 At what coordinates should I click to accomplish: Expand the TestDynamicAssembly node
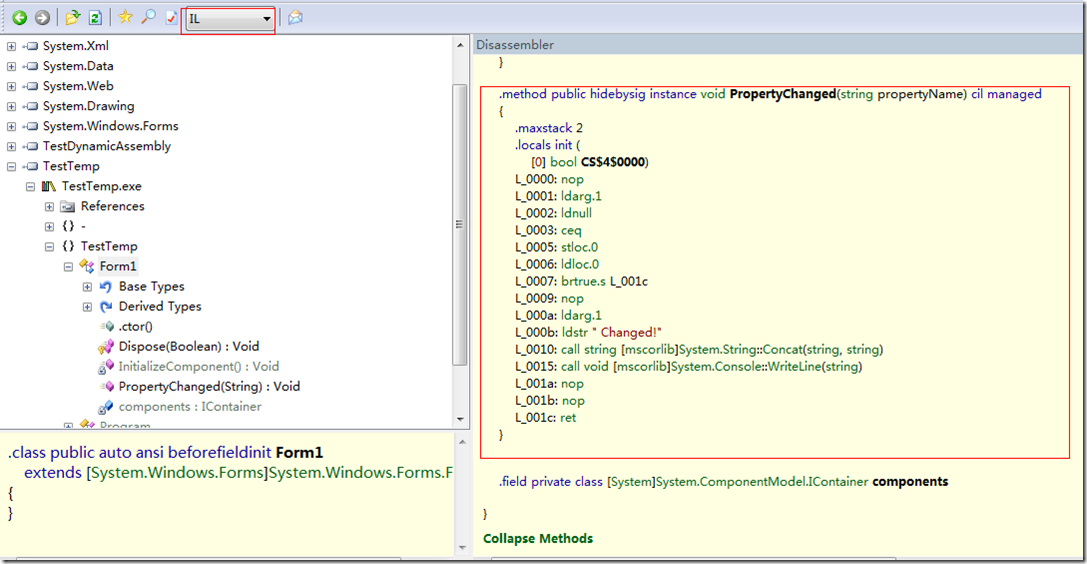pos(11,147)
